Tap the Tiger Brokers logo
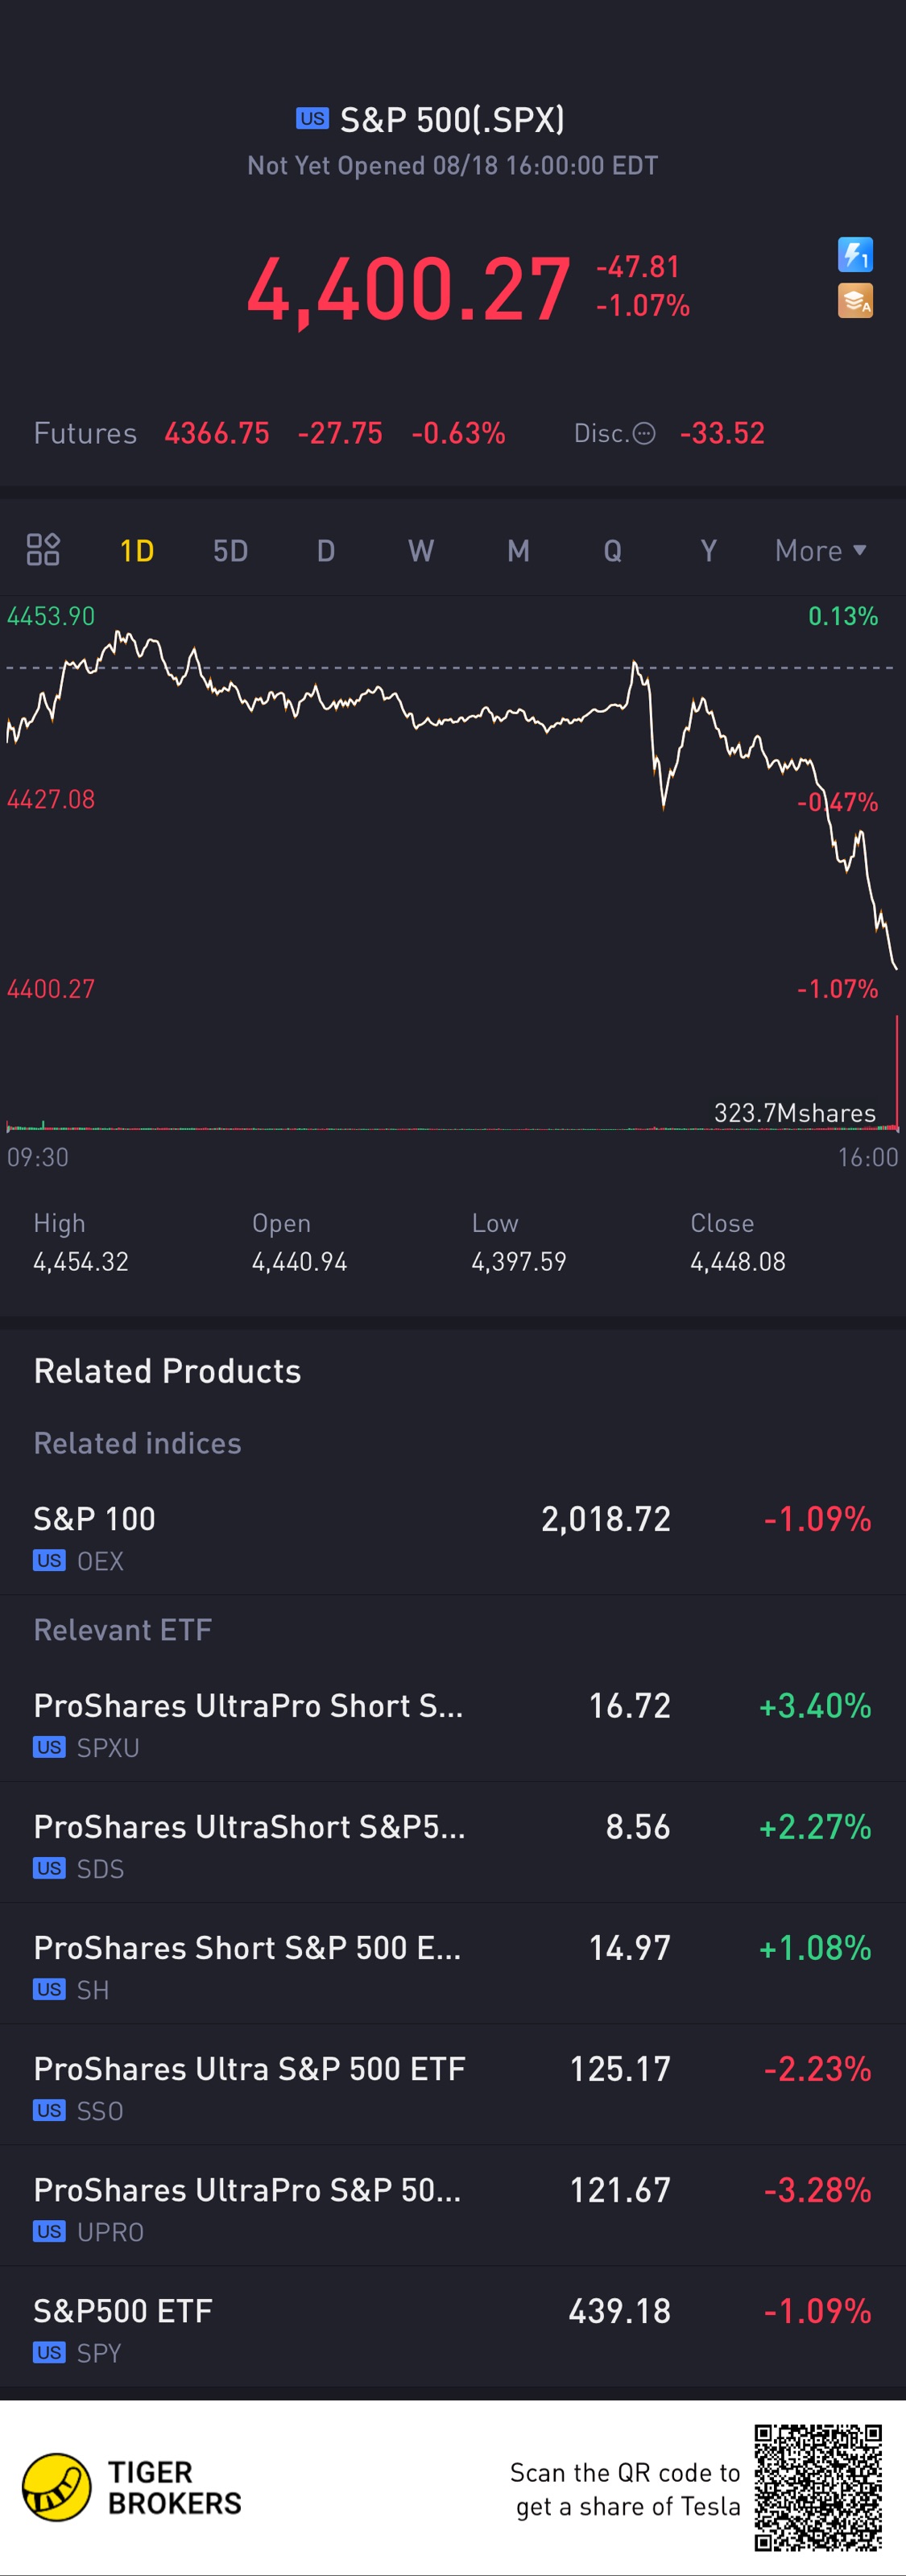The width and height of the screenshot is (906, 2576). 57,2487
